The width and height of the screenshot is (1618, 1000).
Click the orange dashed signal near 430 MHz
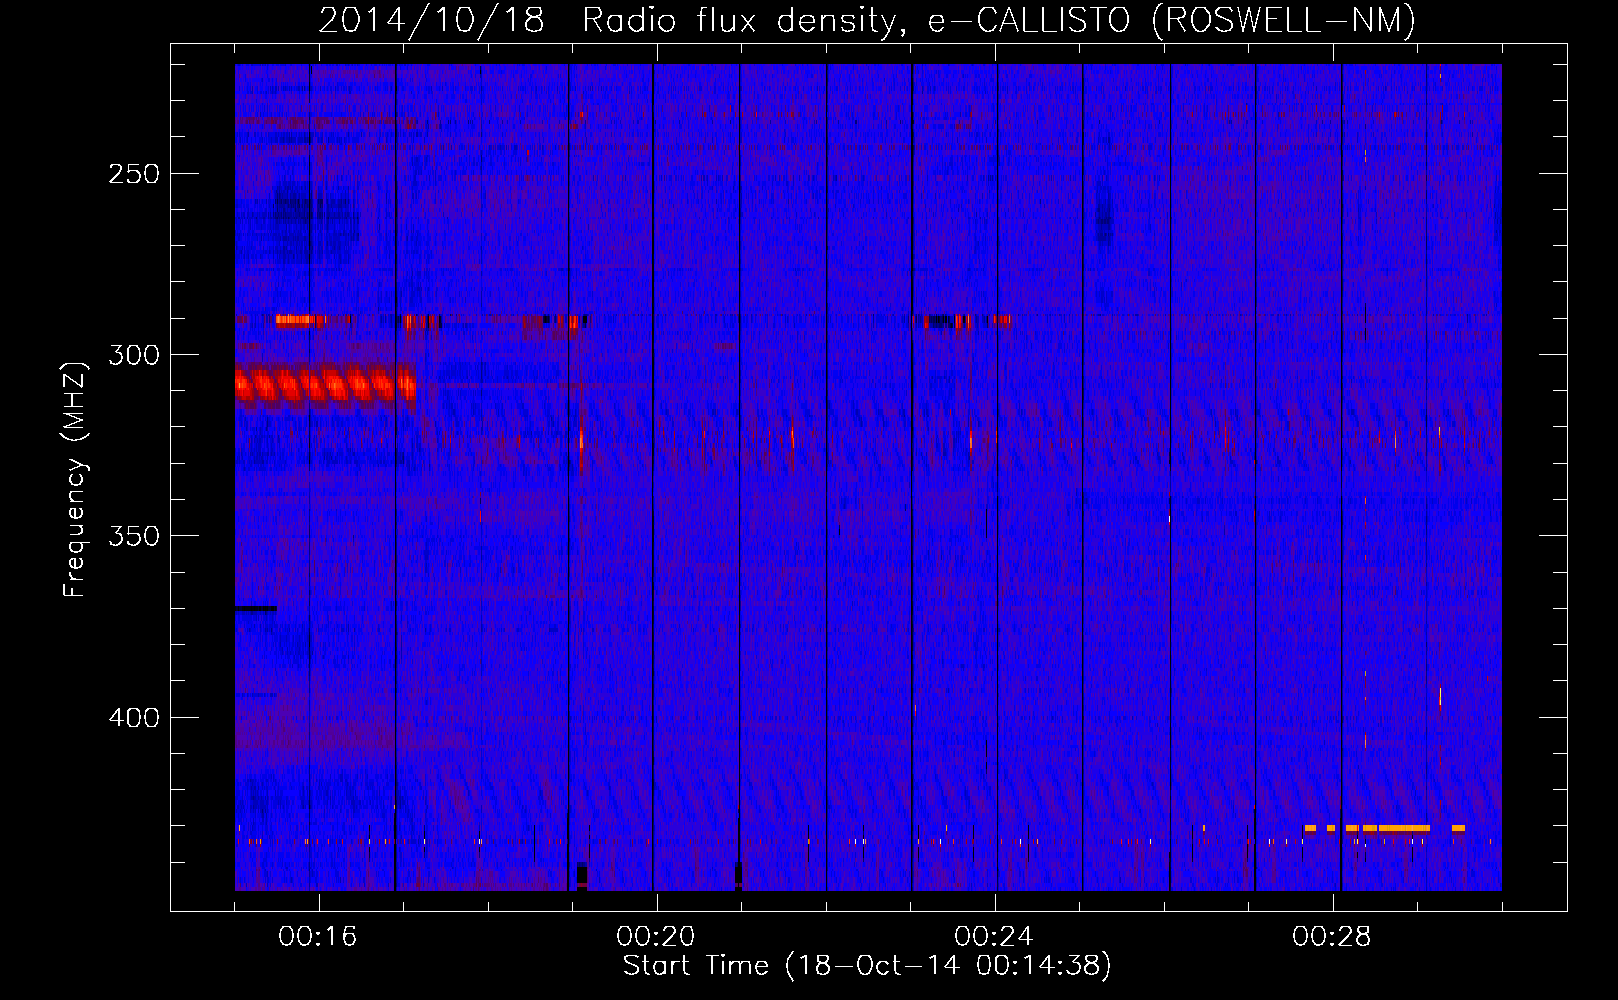[x=1385, y=828]
